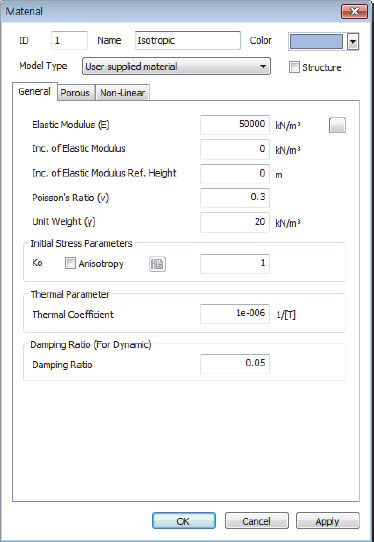The image size is (374, 542).
Task: Switch to the Porous tab
Action: pyautogui.click(x=75, y=93)
